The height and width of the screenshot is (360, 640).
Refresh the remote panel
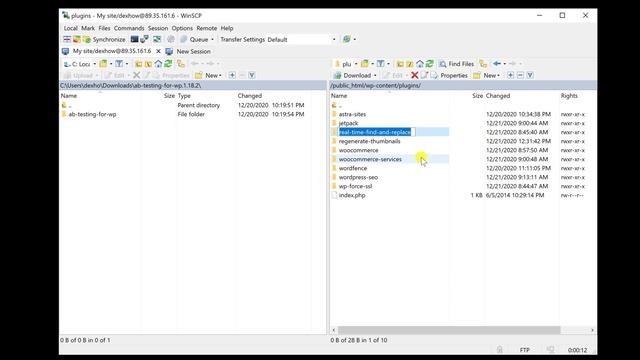(429, 64)
